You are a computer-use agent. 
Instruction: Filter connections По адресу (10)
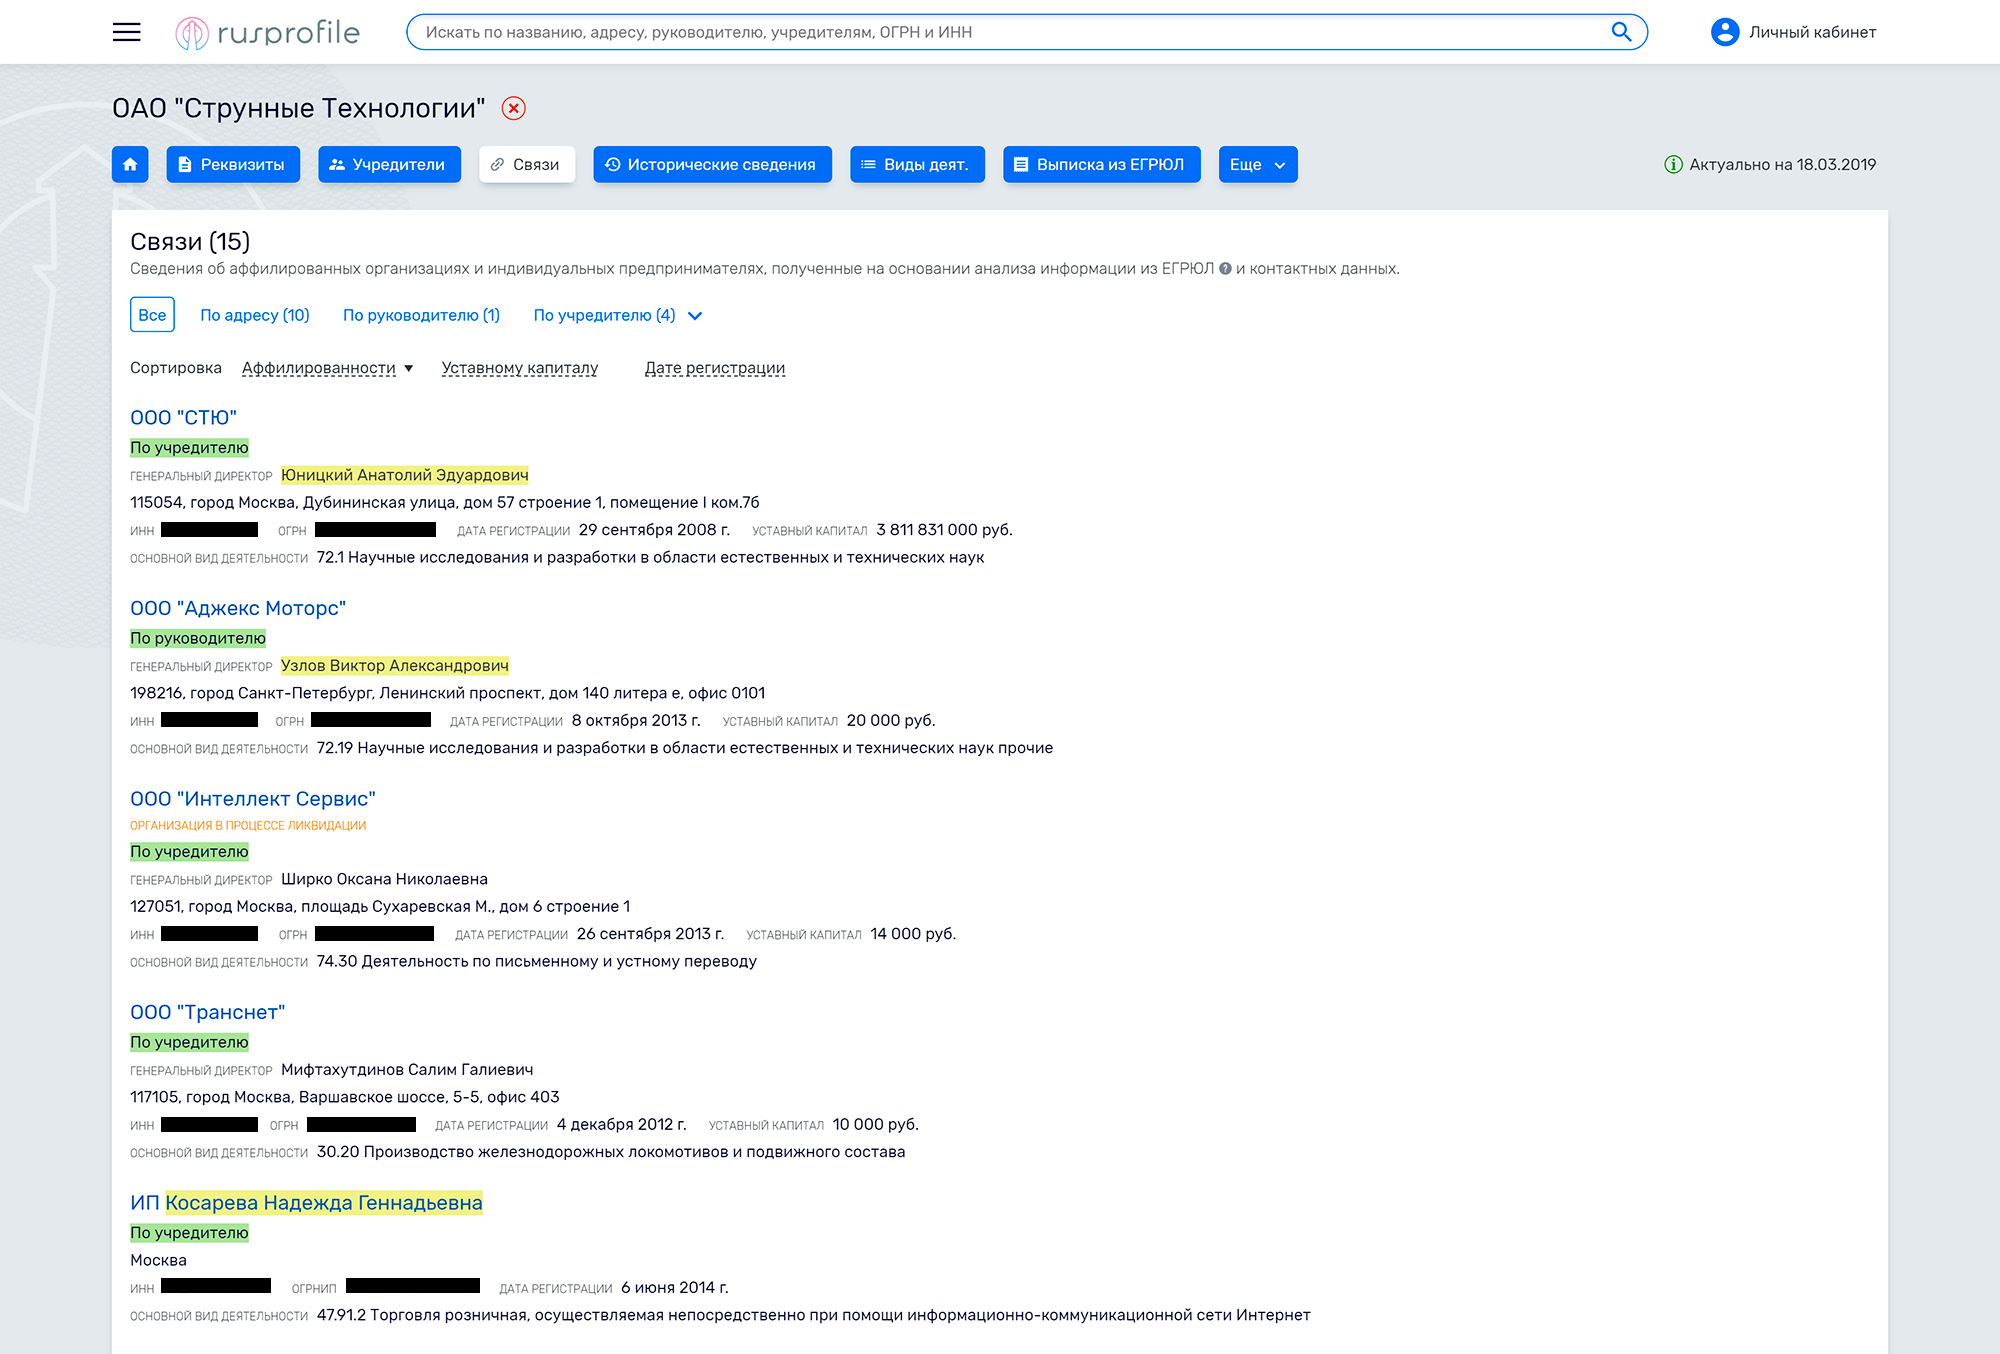[x=255, y=315]
